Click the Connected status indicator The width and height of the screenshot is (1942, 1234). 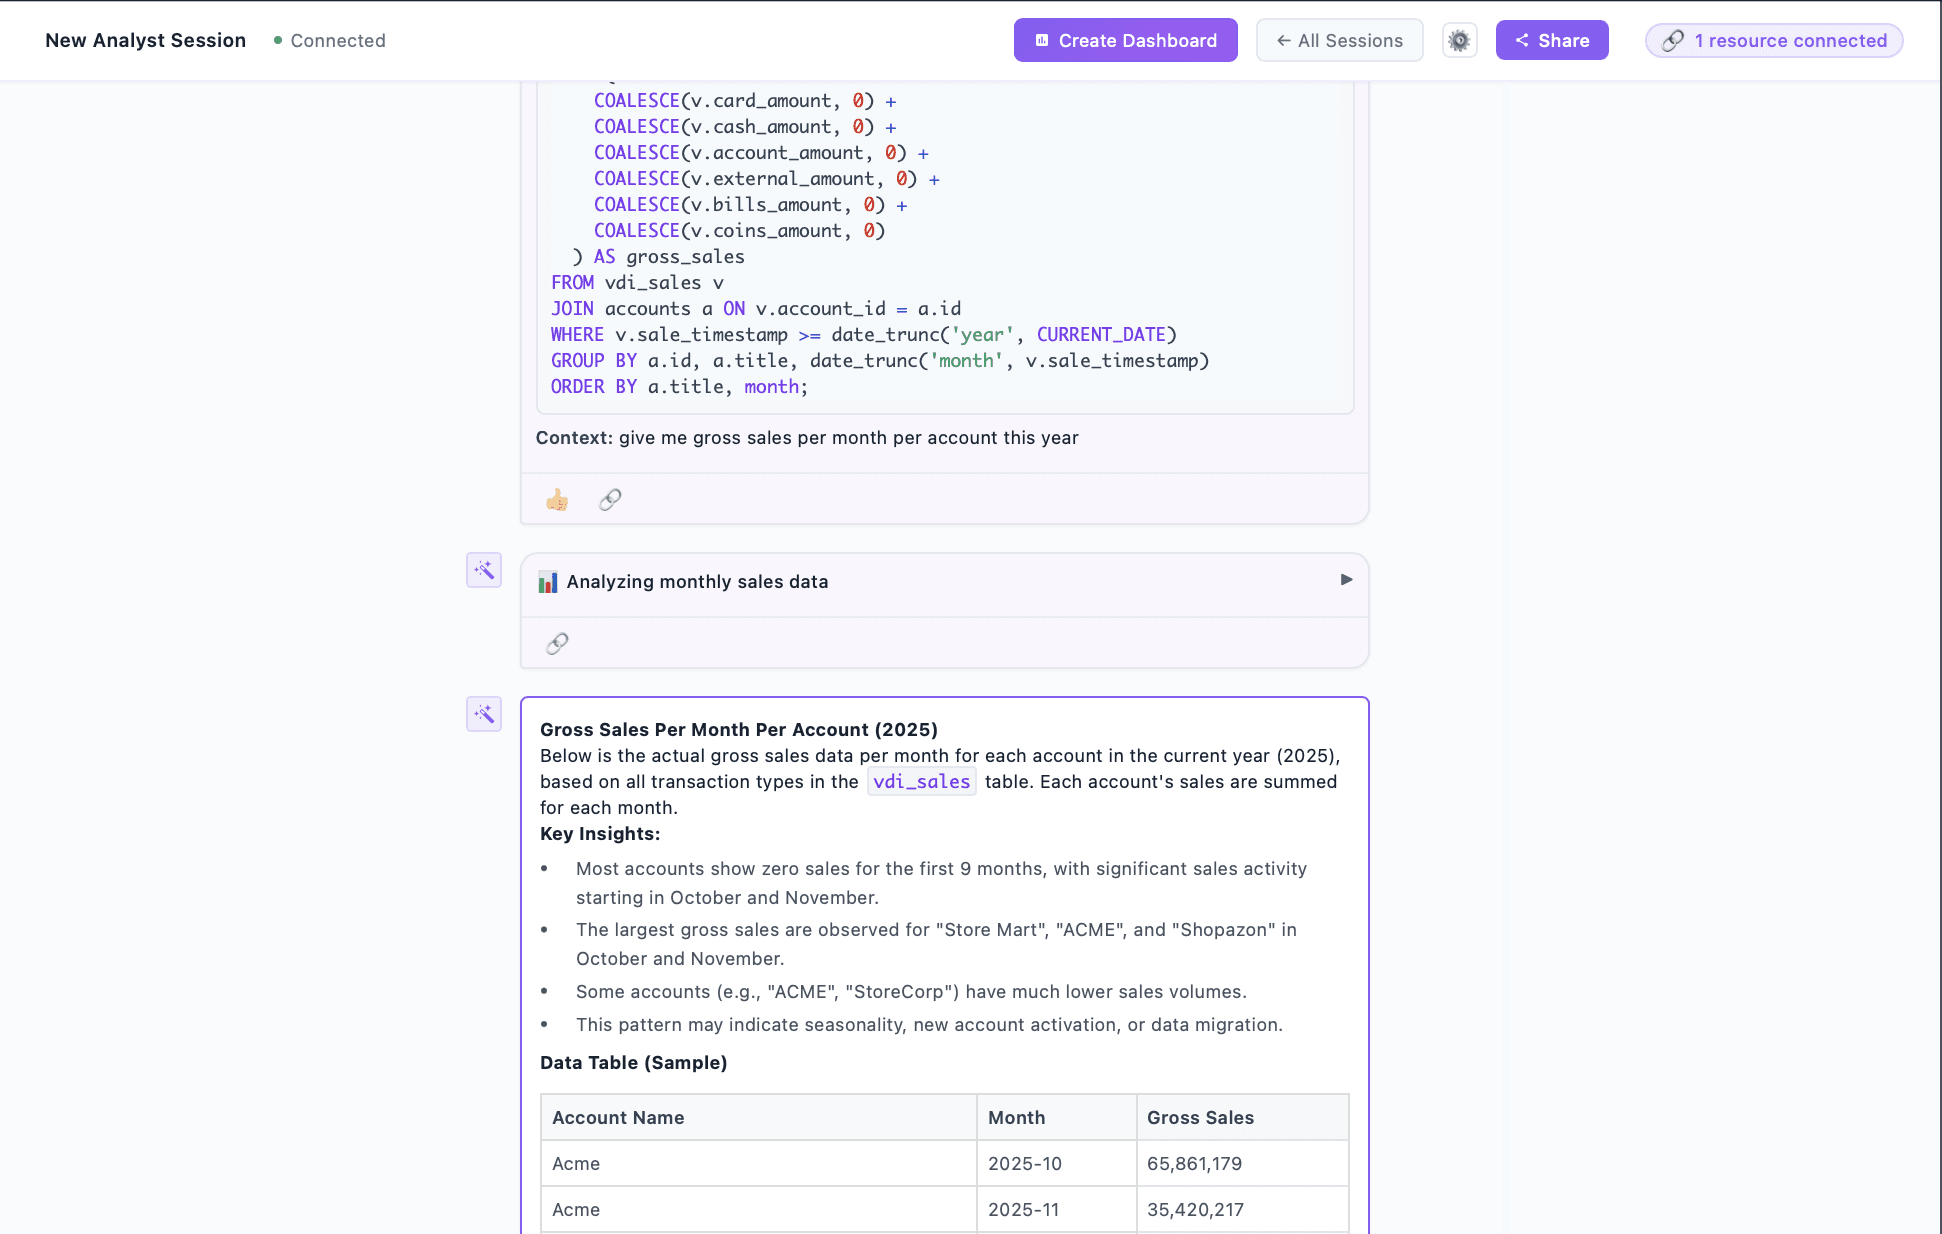tap(330, 41)
